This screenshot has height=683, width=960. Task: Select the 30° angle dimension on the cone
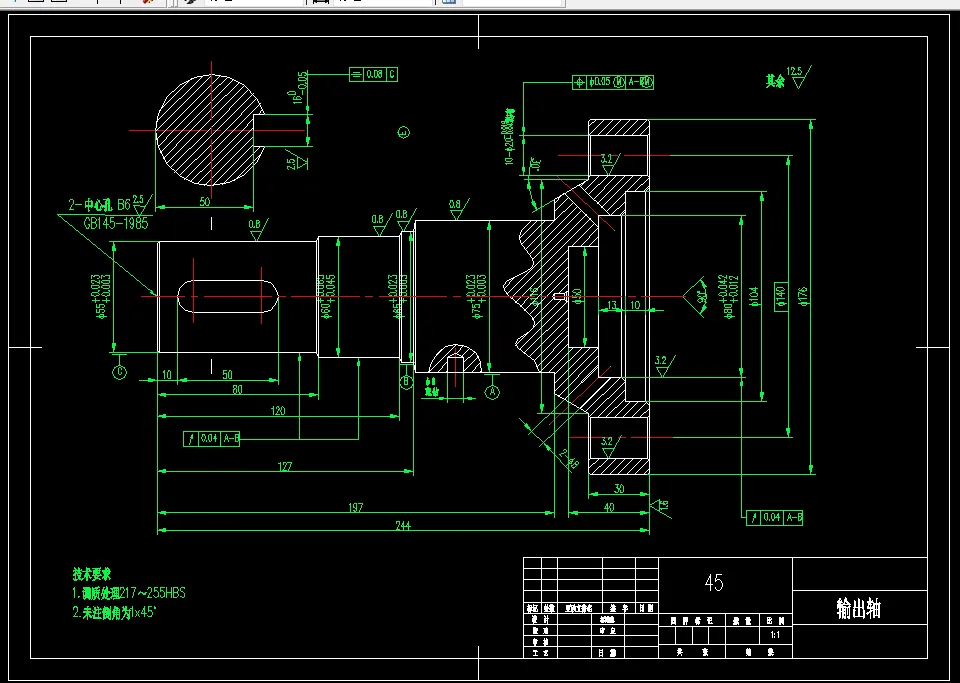(537, 166)
